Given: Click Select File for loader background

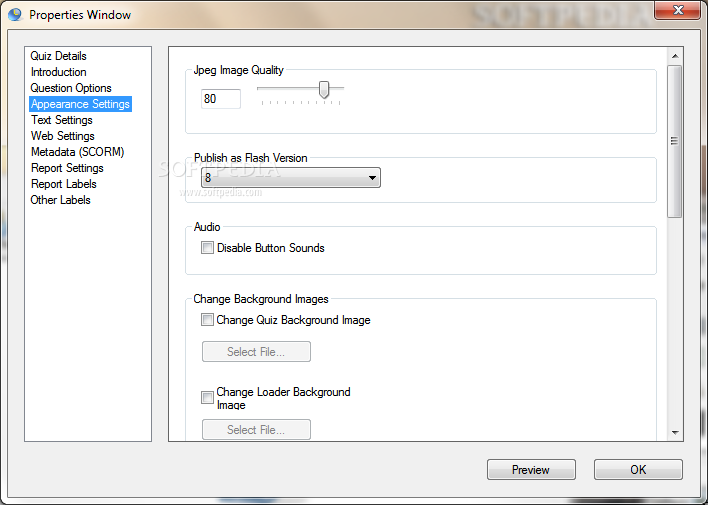Looking at the screenshot, I should point(256,430).
